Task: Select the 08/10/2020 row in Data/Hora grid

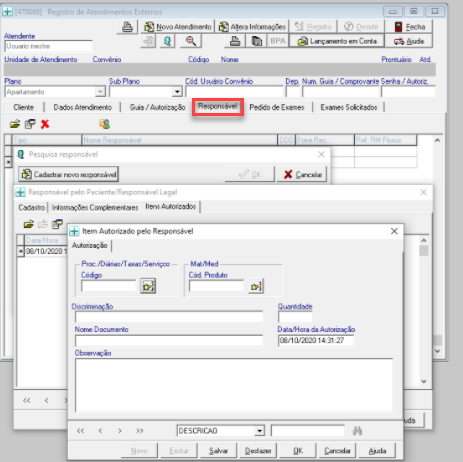Action: point(46,251)
